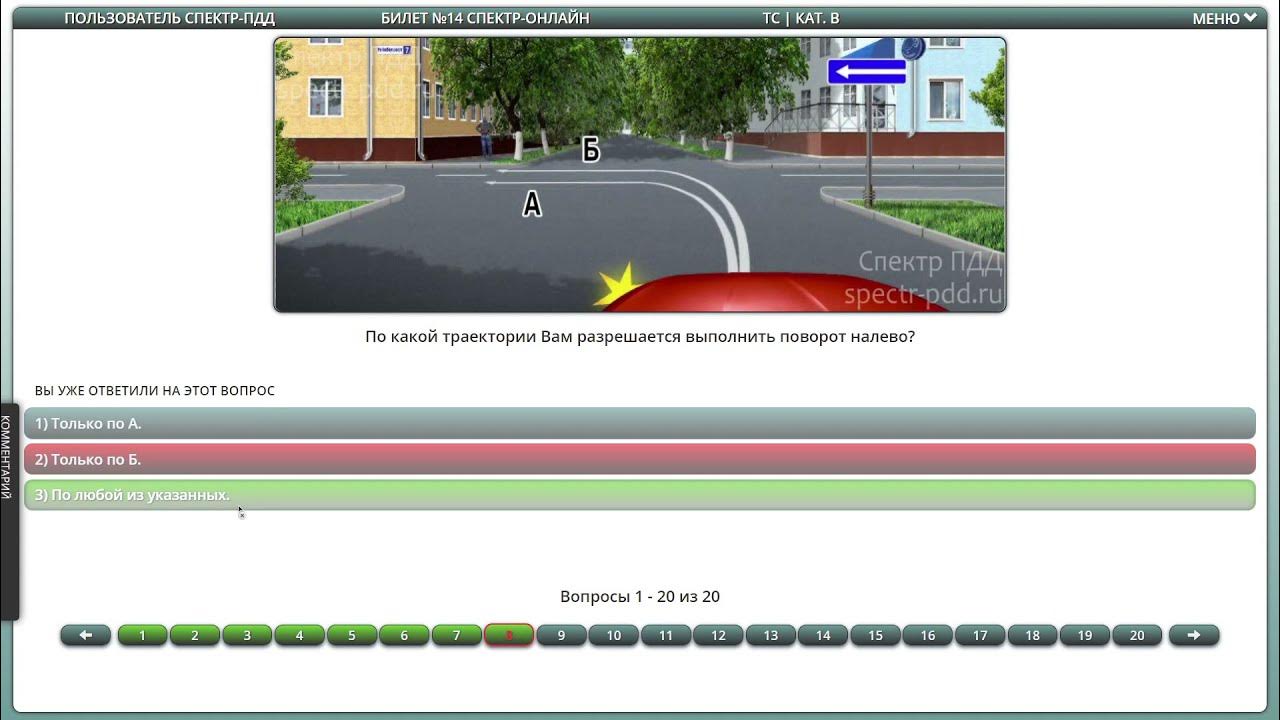Jump to question 1
Viewport: 1280px width, 720px height.
coord(142,635)
